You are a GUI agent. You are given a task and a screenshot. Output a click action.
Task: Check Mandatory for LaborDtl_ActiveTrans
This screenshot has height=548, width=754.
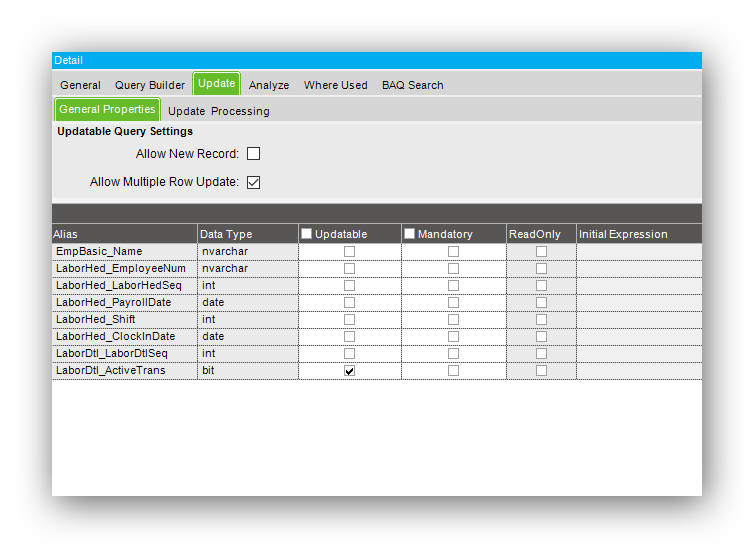click(453, 371)
